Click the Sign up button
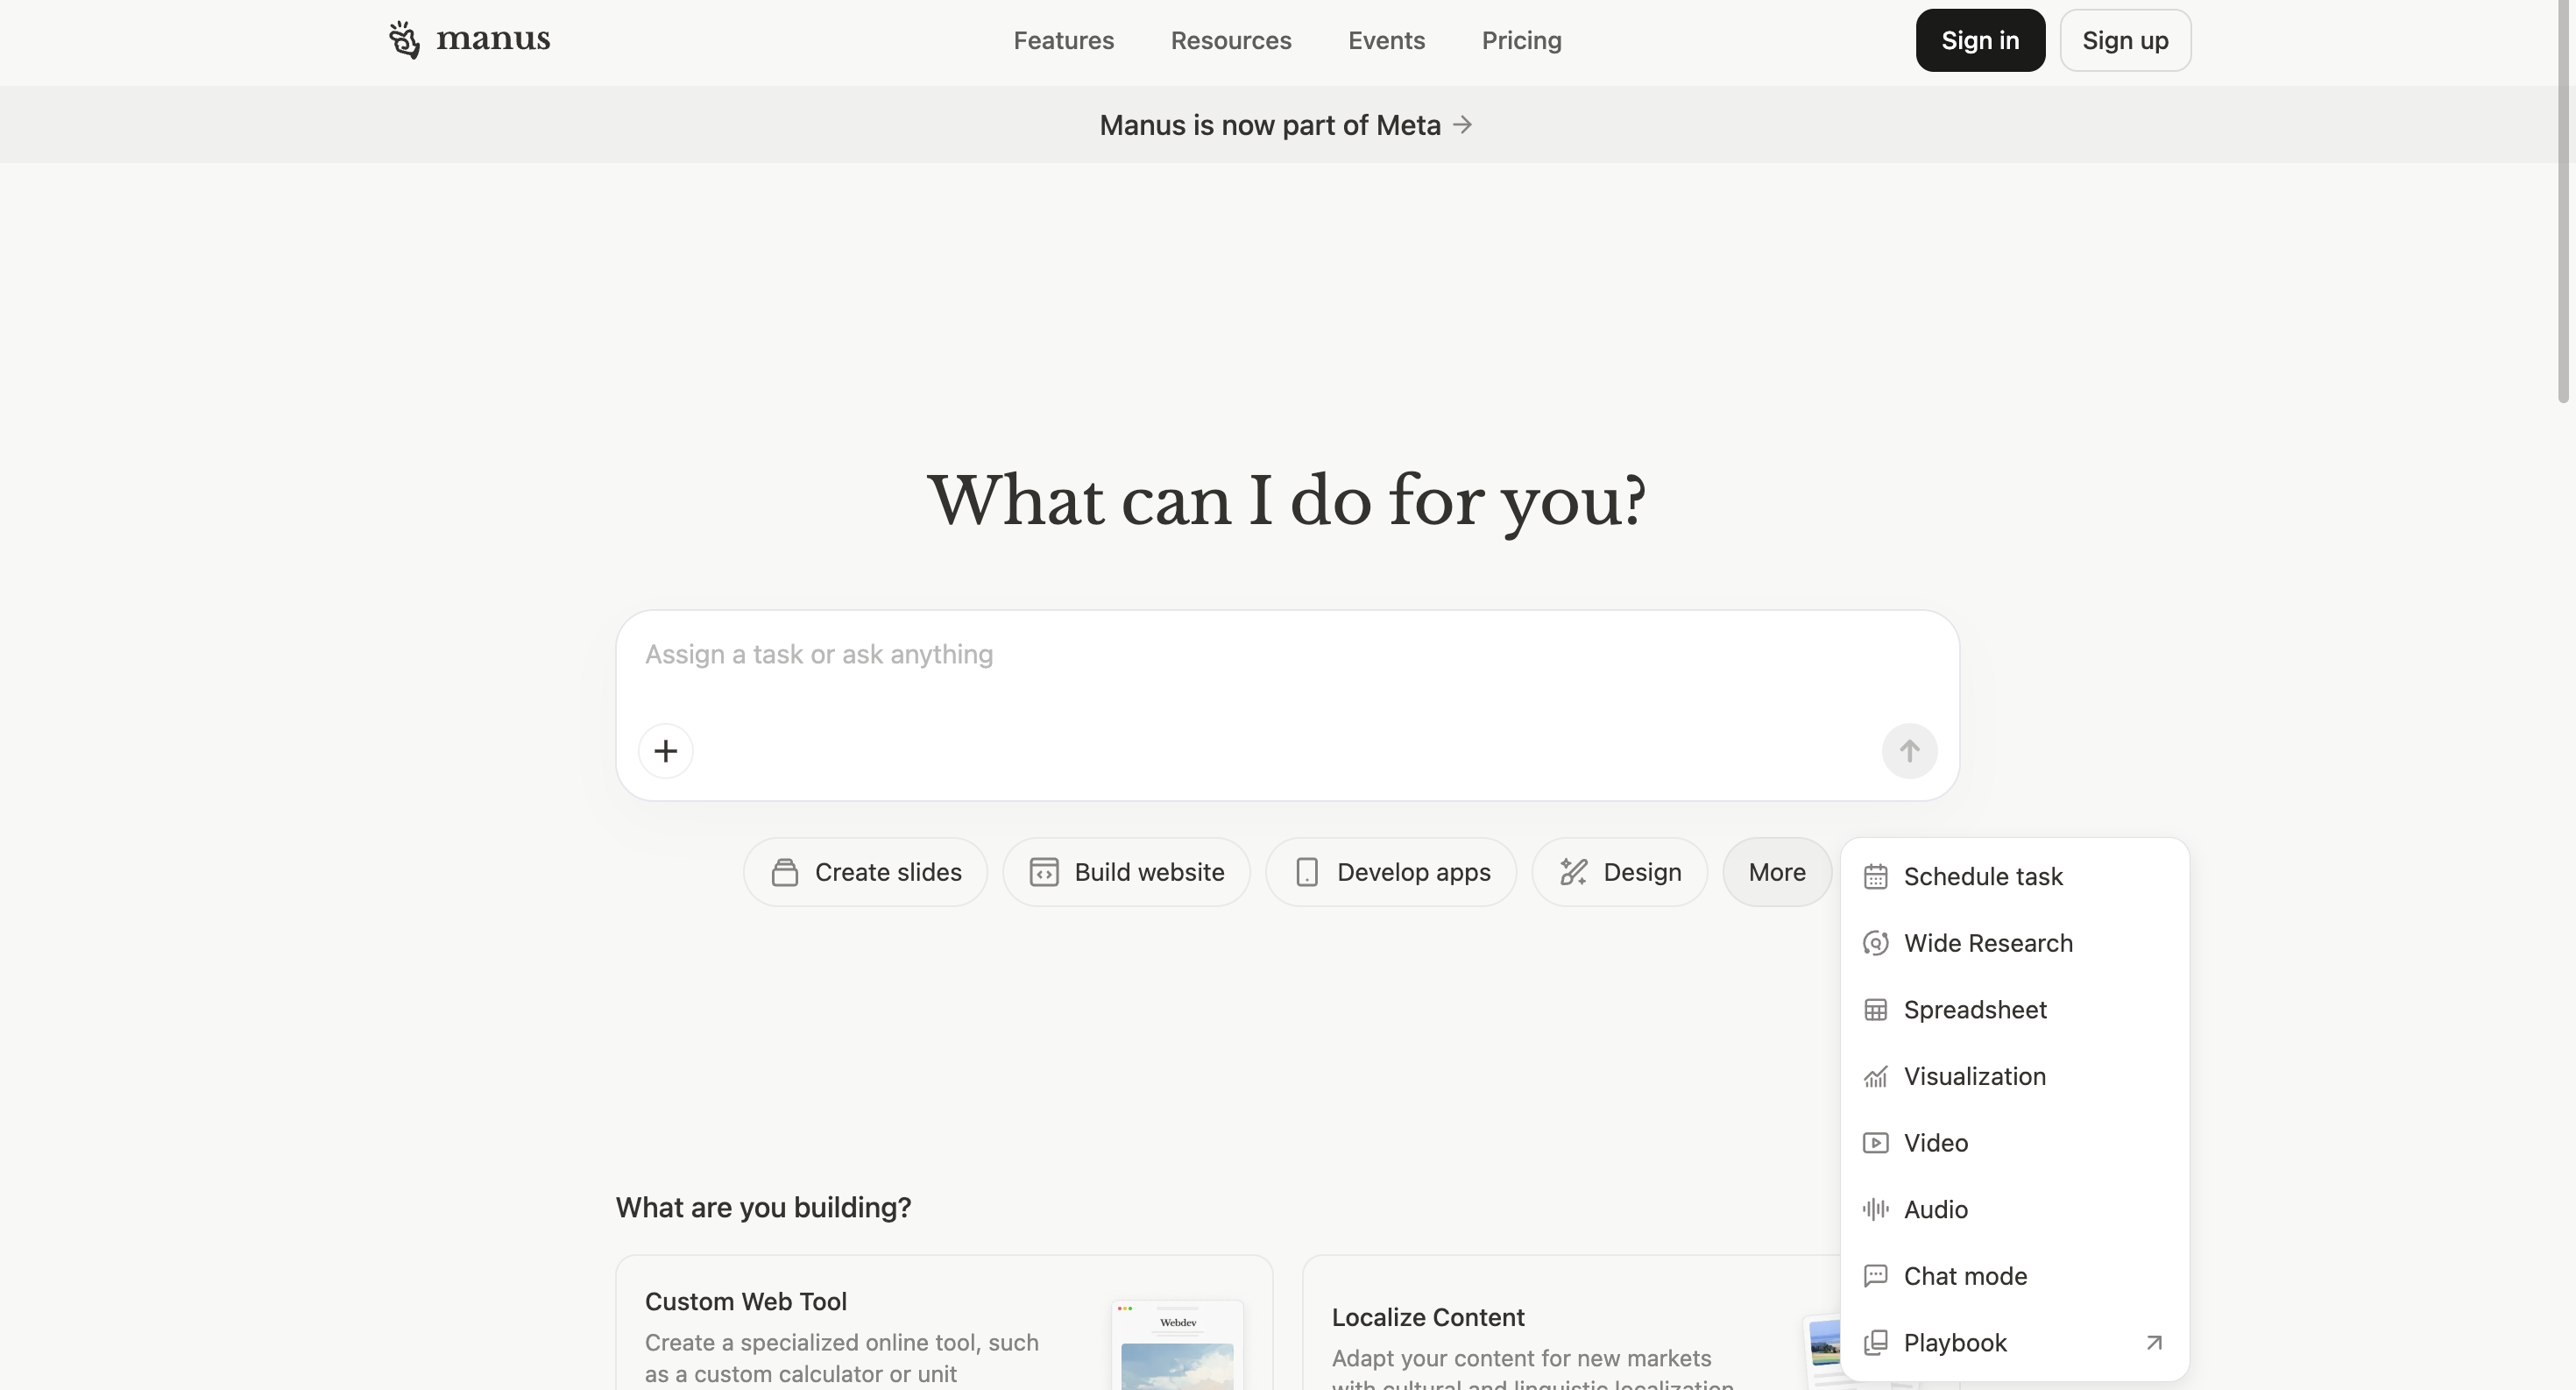2576x1390 pixels. (2125, 40)
